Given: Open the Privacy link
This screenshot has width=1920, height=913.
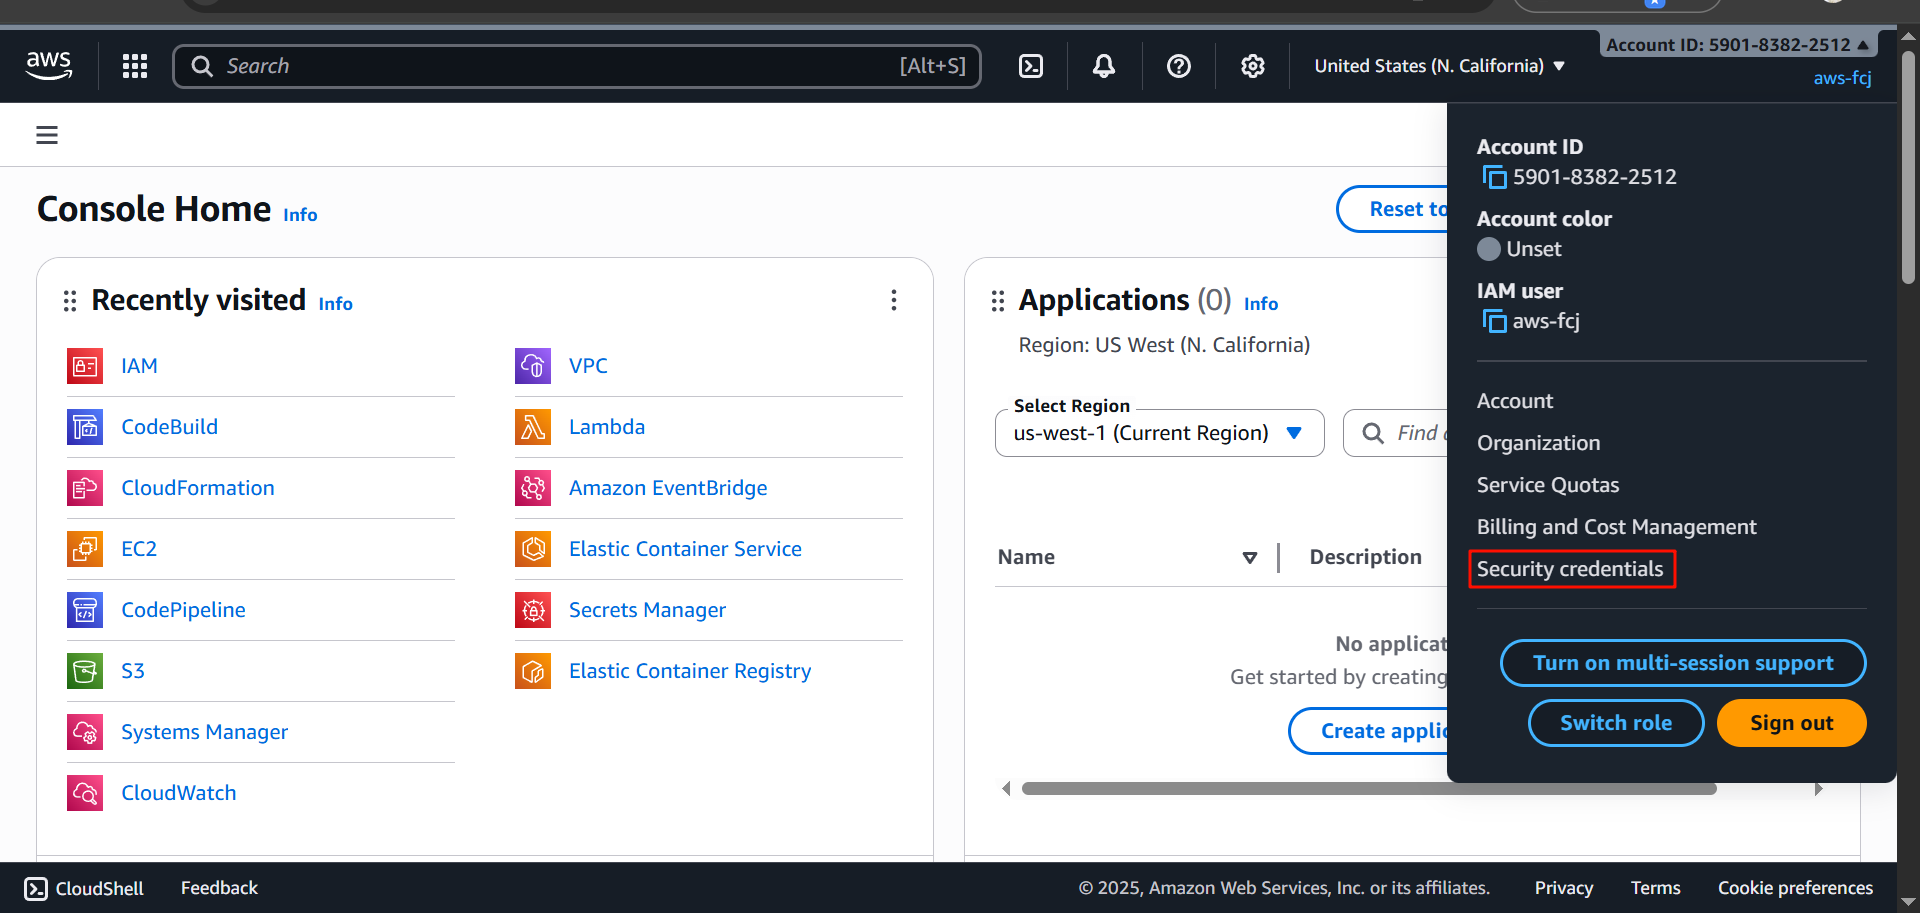Looking at the screenshot, I should coord(1564,888).
